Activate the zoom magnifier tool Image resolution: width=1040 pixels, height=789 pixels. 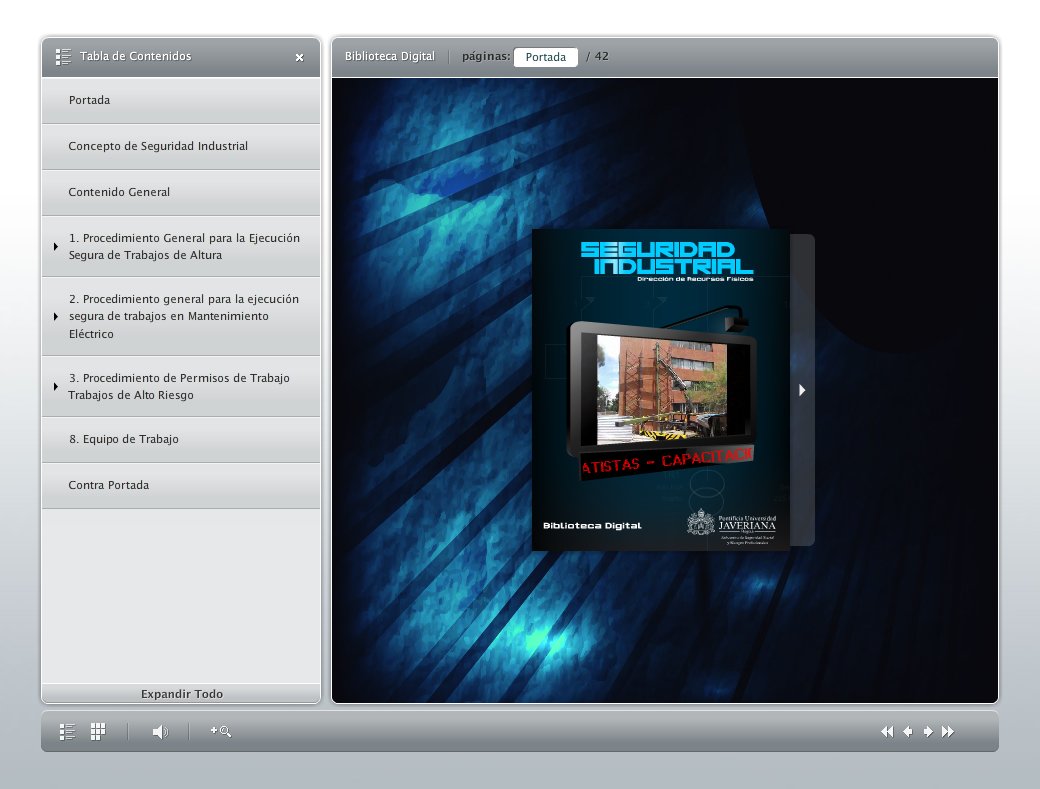click(221, 732)
